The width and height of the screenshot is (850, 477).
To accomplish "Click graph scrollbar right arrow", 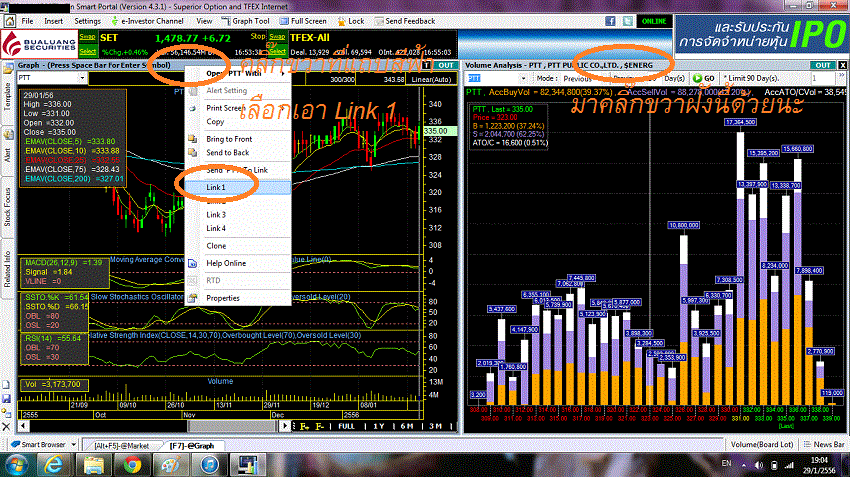I will [285, 426].
